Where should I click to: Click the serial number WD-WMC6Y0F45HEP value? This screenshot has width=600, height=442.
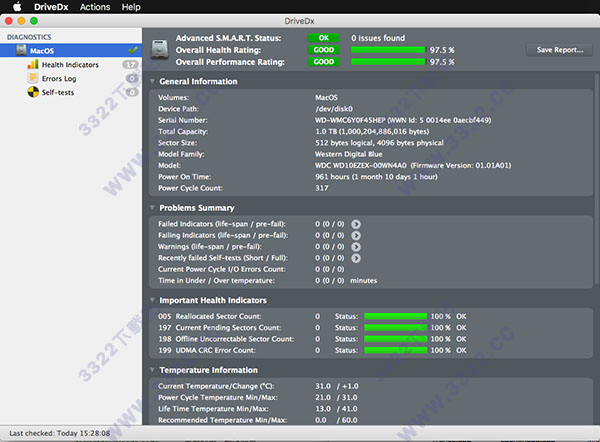tap(403, 120)
